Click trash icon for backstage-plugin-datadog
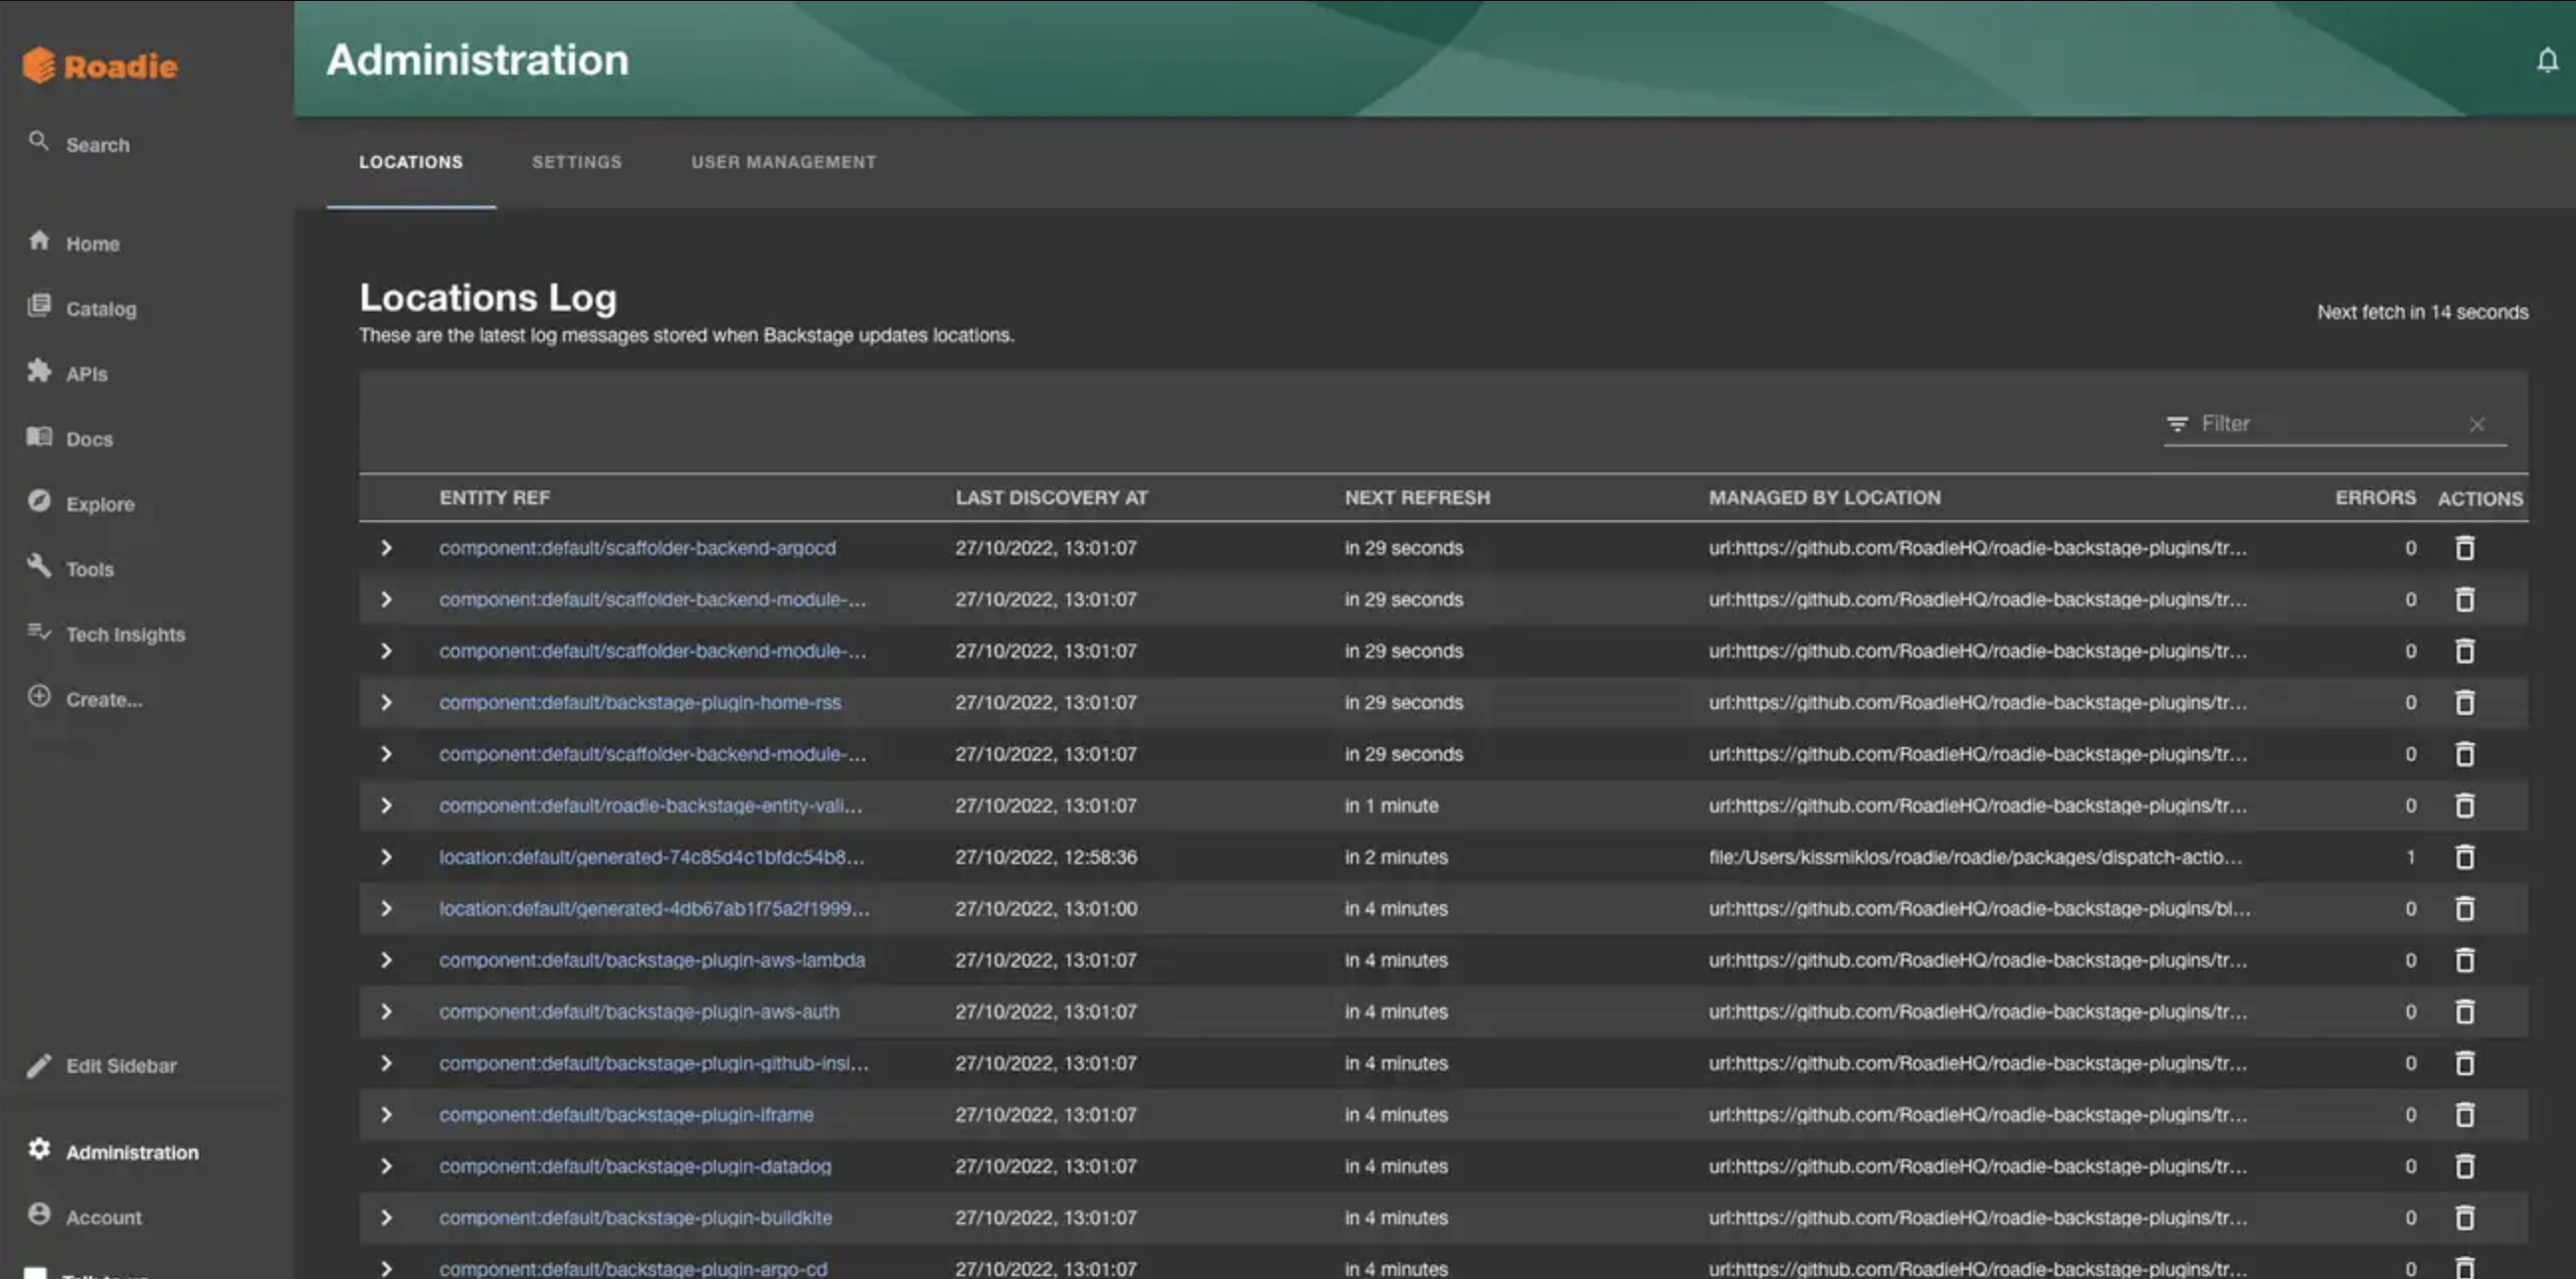The width and height of the screenshot is (2576, 1279). [2464, 1166]
